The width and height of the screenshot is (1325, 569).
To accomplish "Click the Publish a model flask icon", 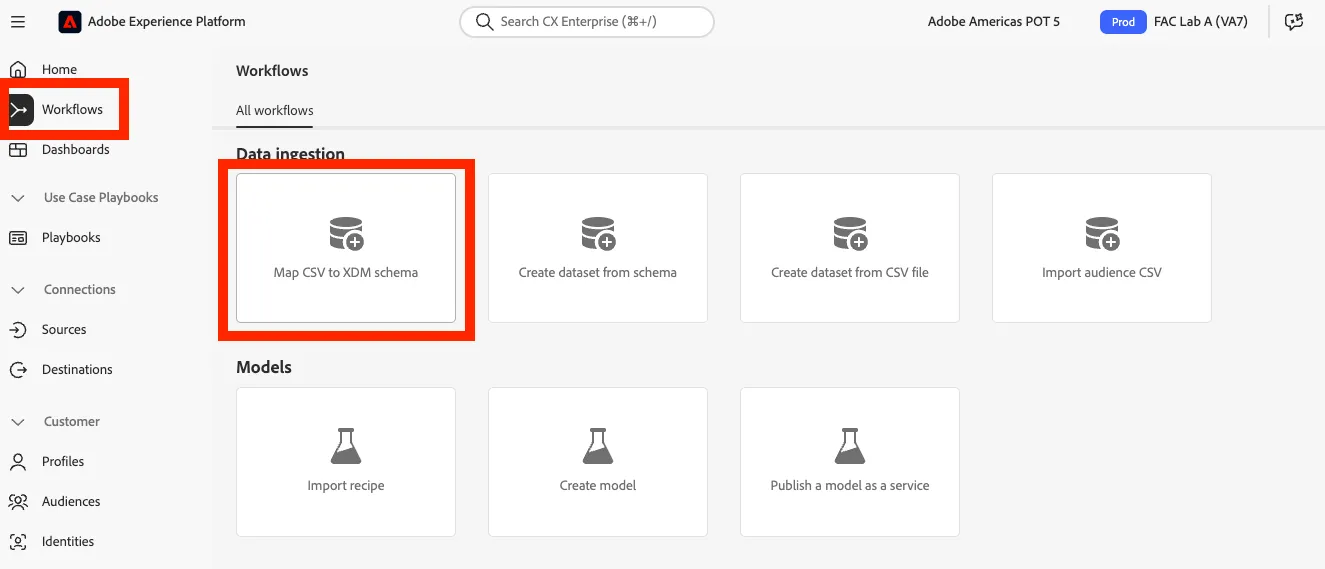I will click(850, 446).
